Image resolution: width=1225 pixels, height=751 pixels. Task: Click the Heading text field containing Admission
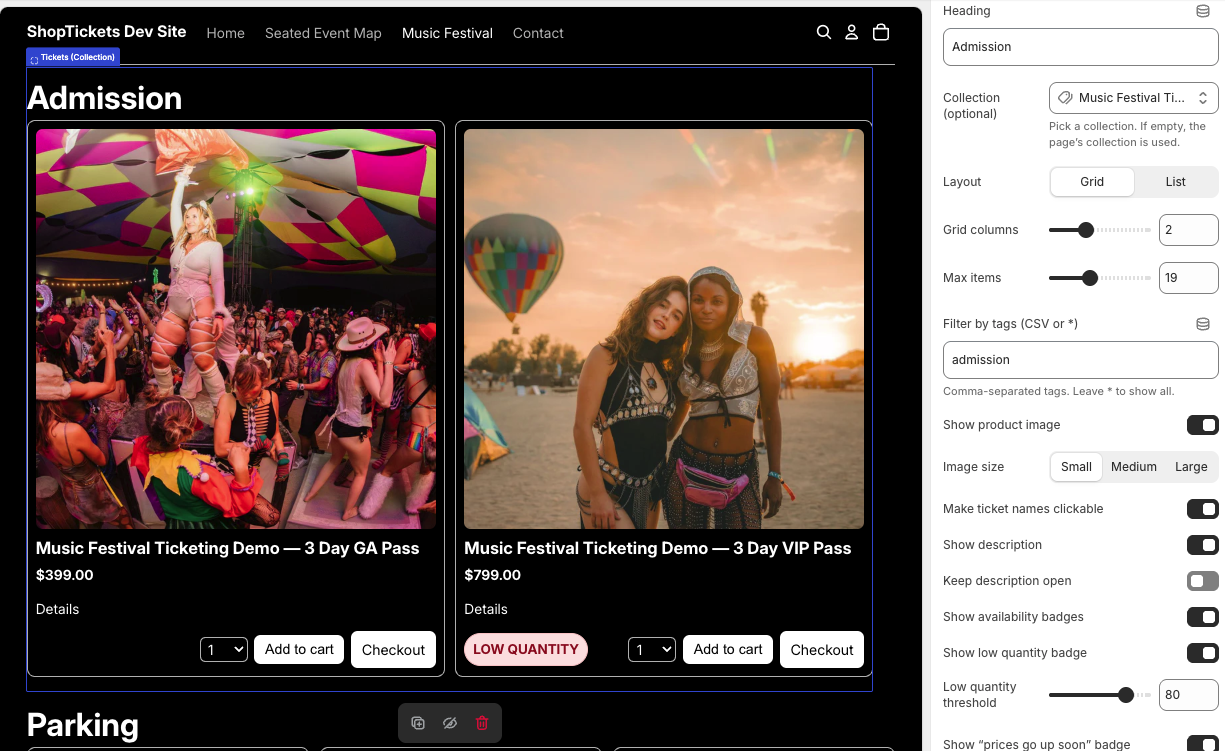coord(1080,46)
